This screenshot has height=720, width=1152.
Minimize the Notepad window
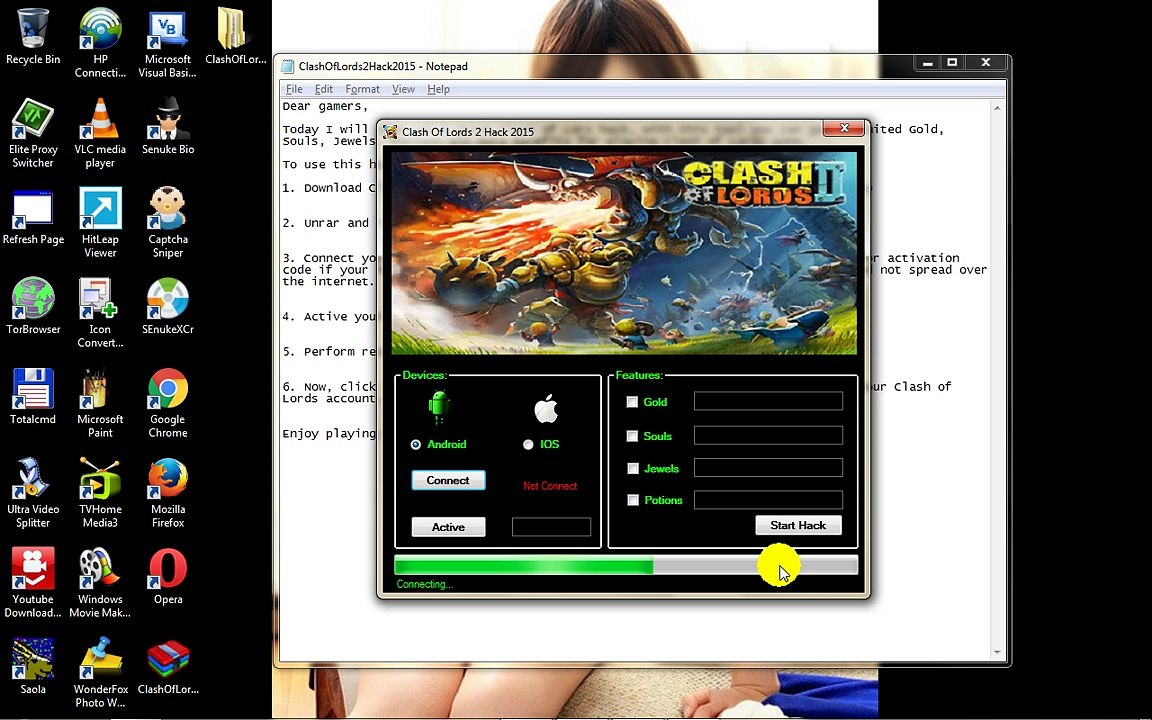927,62
